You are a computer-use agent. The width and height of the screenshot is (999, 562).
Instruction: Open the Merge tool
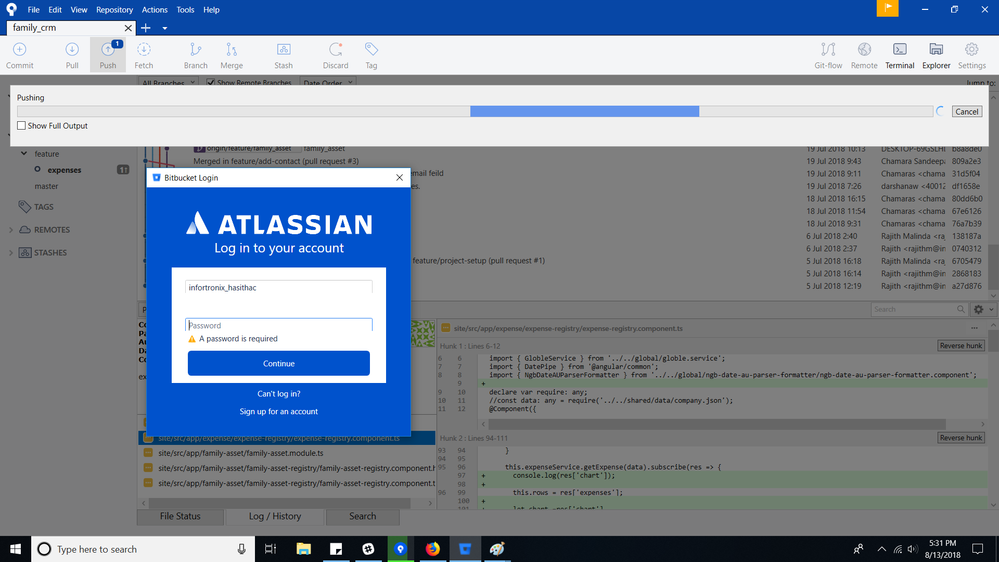(231, 55)
